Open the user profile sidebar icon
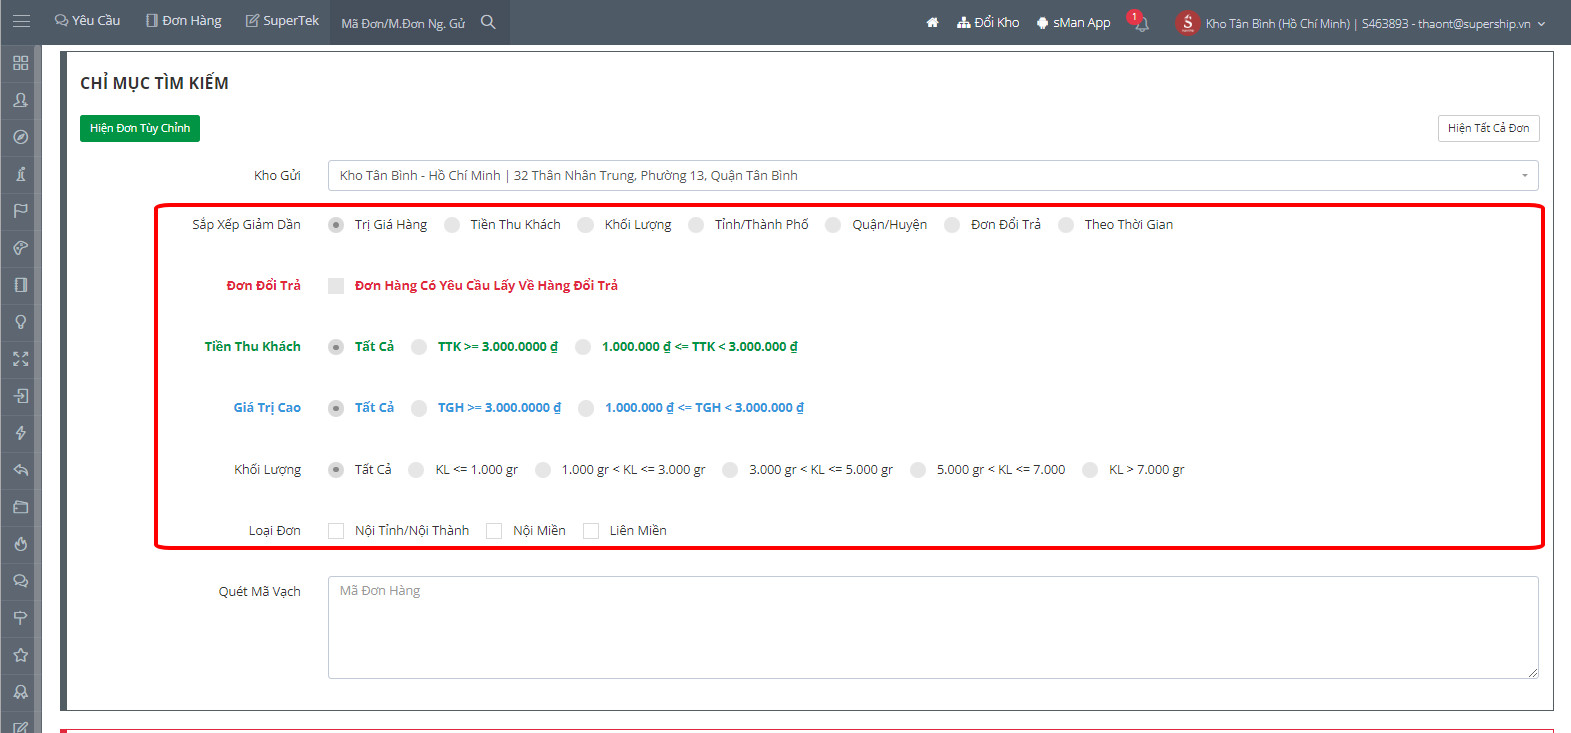Screen dimensions: 1571x733 (20, 100)
